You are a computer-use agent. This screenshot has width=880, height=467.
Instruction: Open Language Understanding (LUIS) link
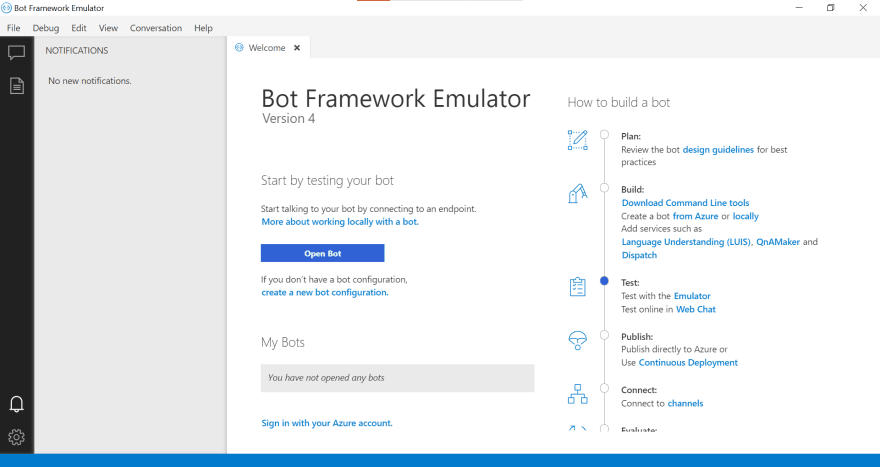point(686,242)
